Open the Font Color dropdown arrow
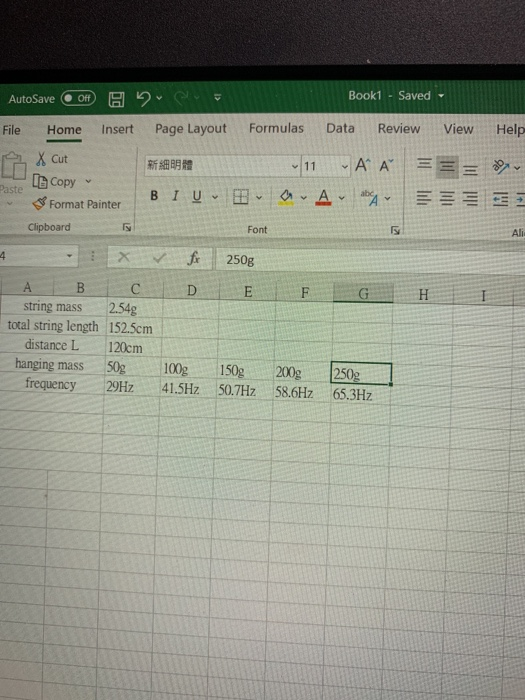This screenshot has width=525, height=700. [342, 198]
